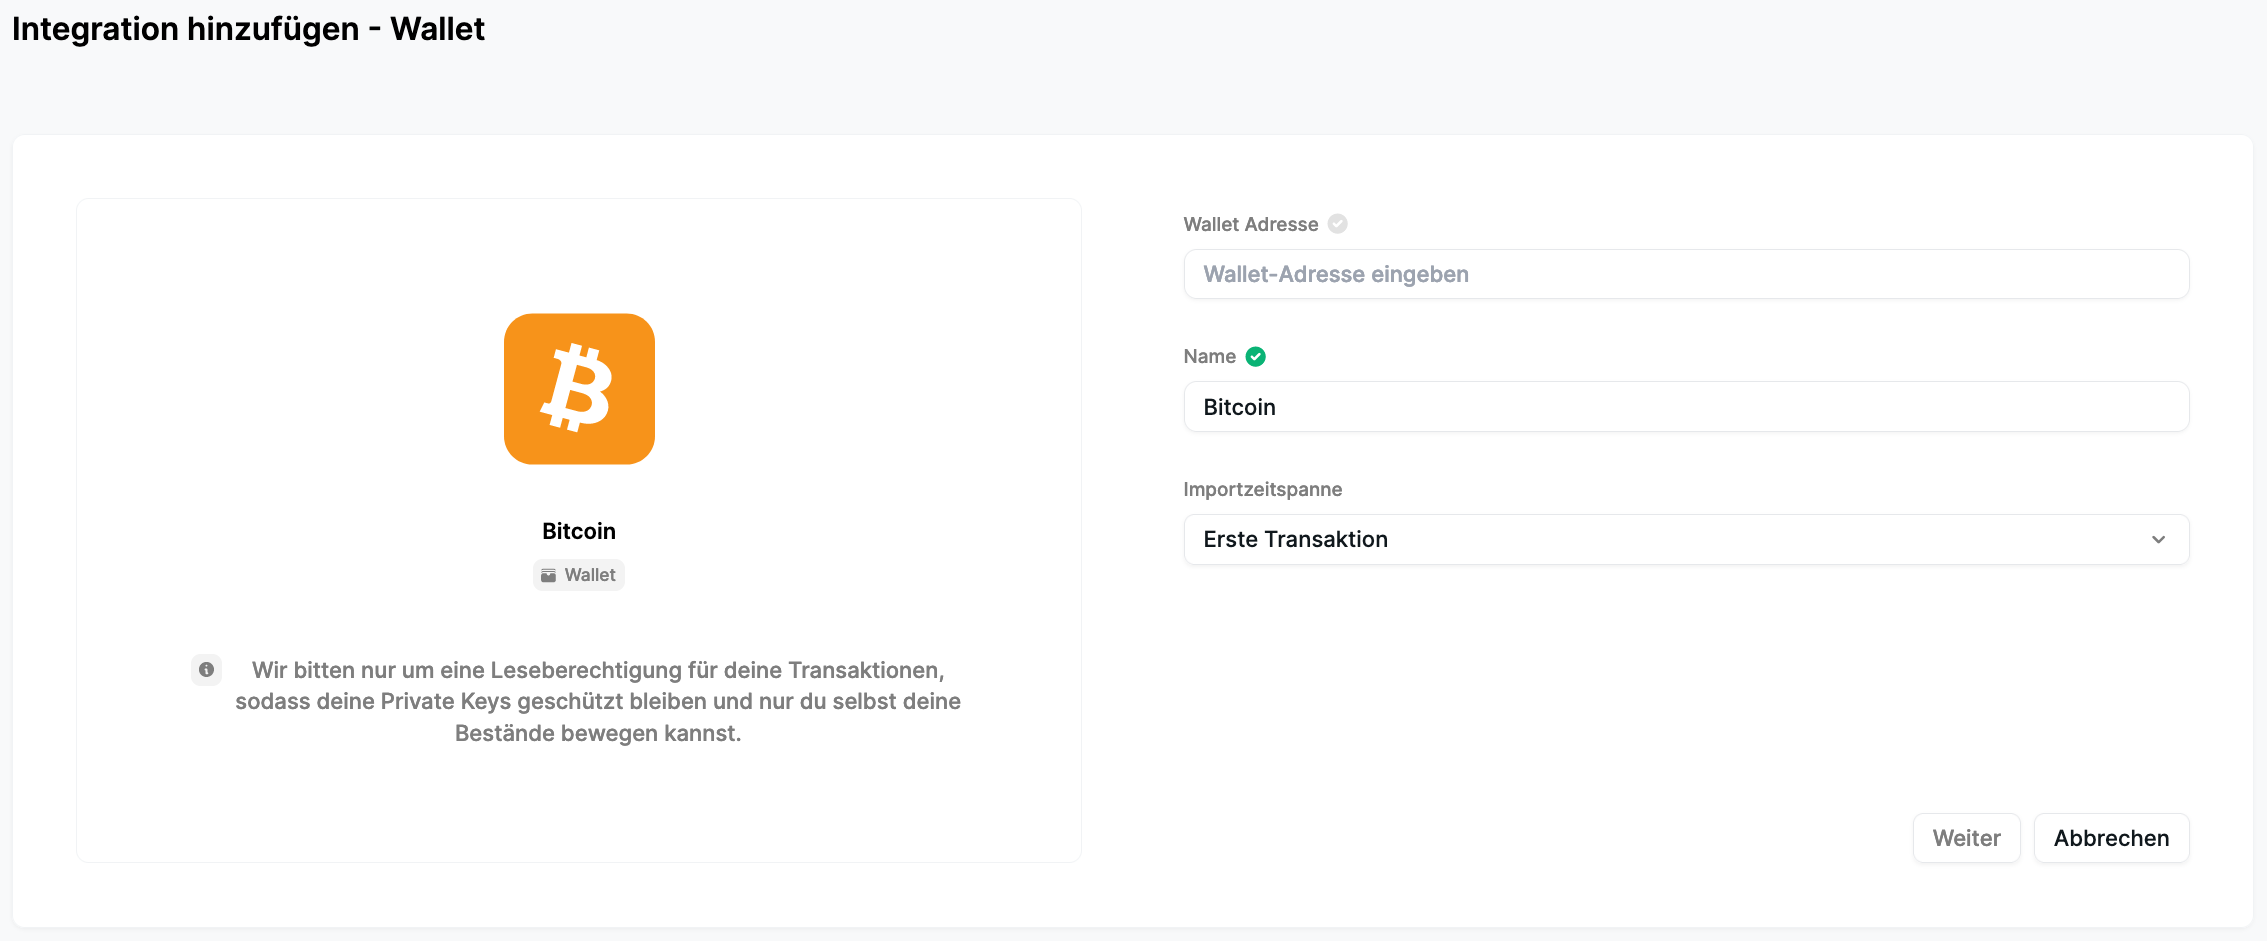Image resolution: width=2267 pixels, height=941 pixels.
Task: Click the Name label text
Action: [x=1209, y=357]
